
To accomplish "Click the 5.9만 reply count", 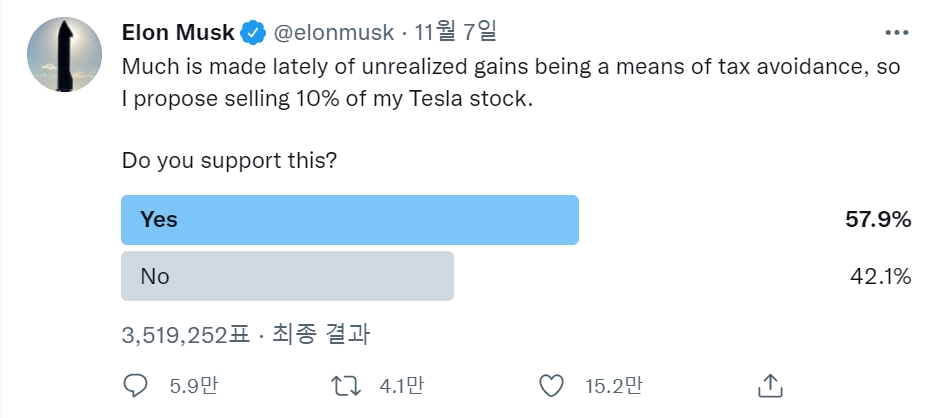I will click(x=194, y=386).
